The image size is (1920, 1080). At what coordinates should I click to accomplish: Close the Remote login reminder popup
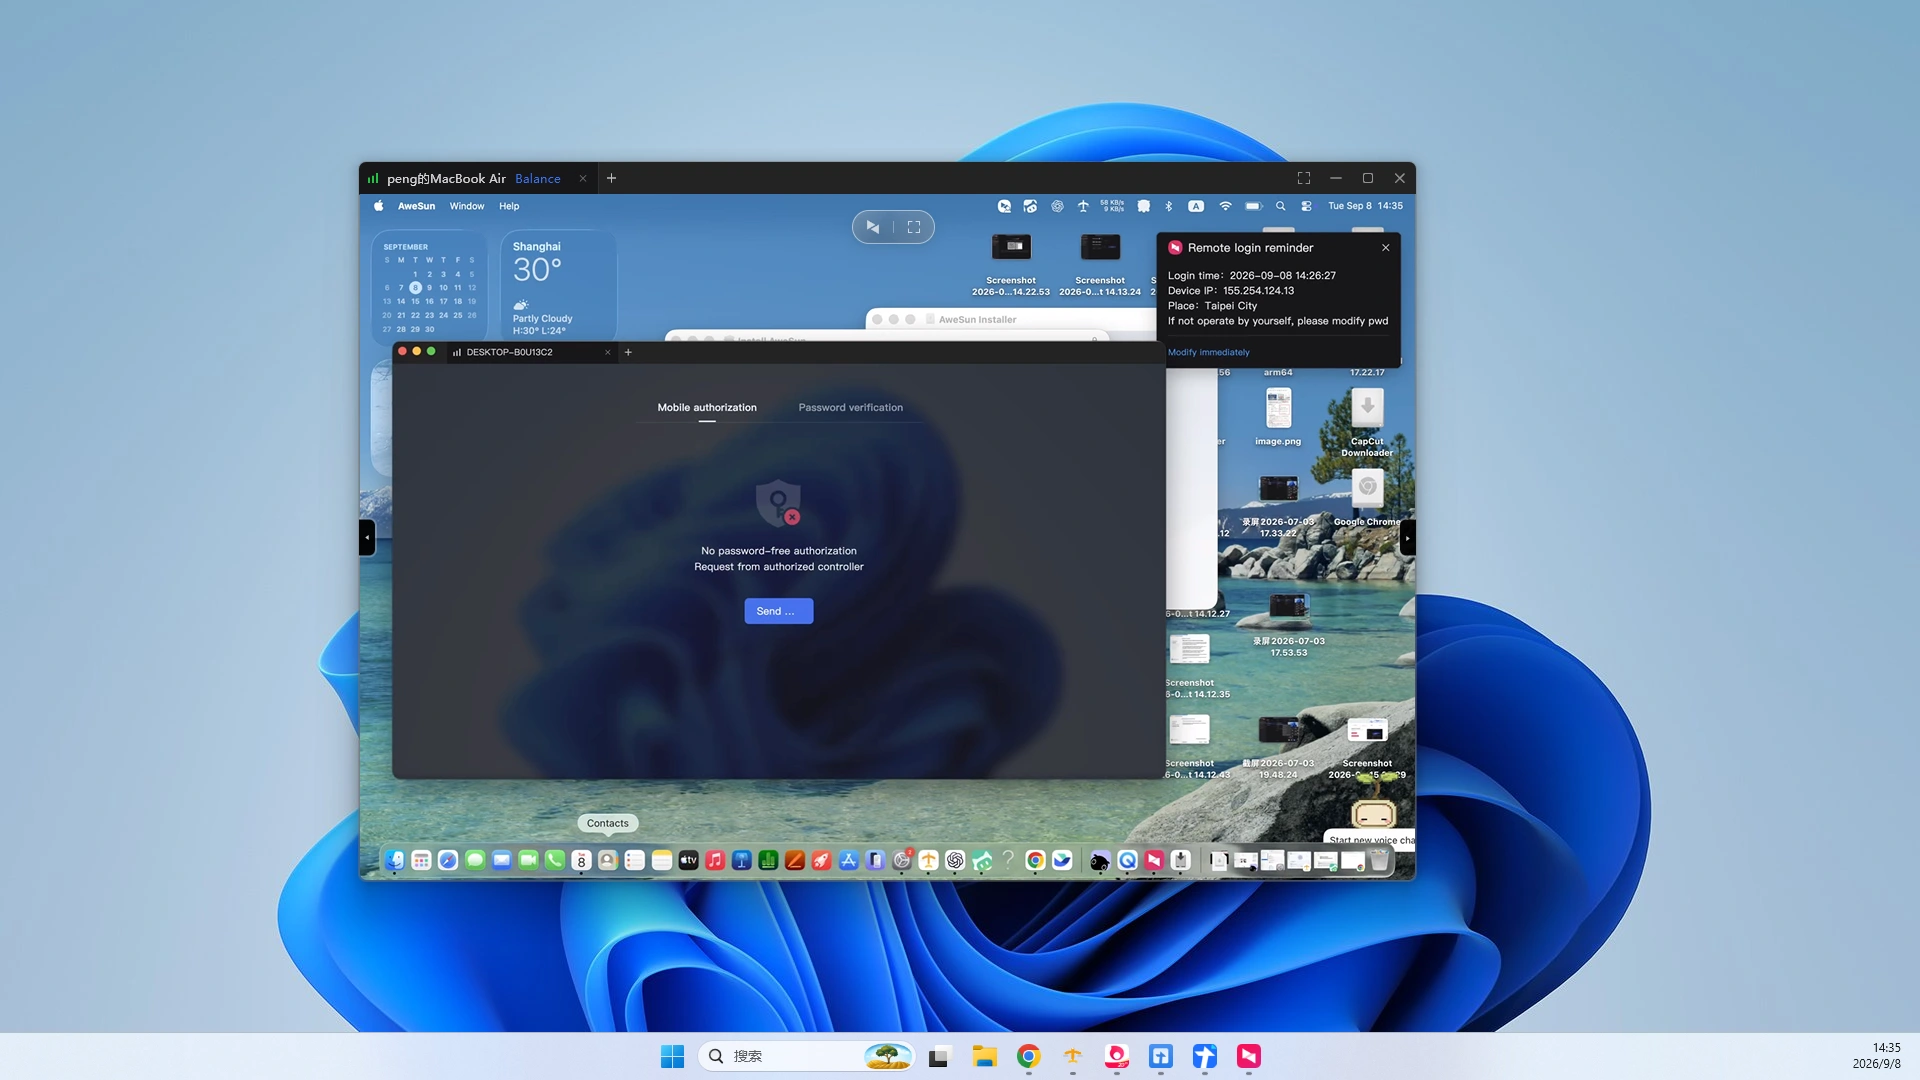point(1385,248)
